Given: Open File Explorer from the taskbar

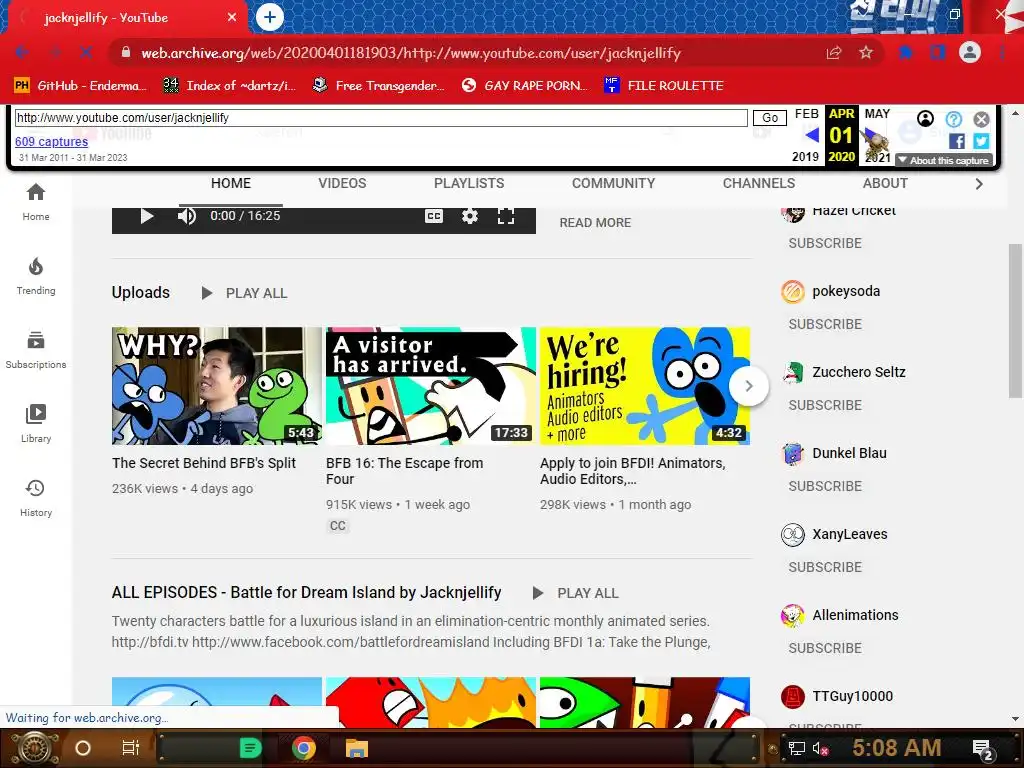Looking at the screenshot, I should click(357, 748).
